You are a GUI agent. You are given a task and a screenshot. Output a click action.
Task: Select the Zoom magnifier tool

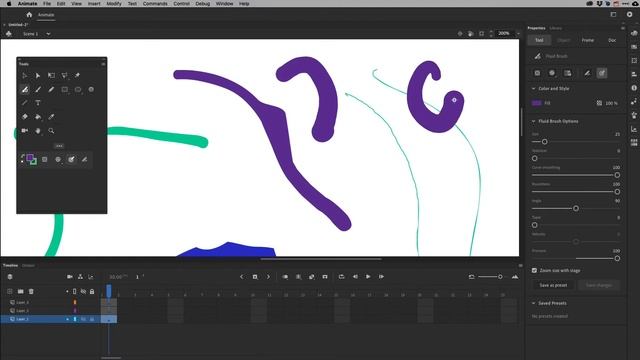click(x=51, y=131)
